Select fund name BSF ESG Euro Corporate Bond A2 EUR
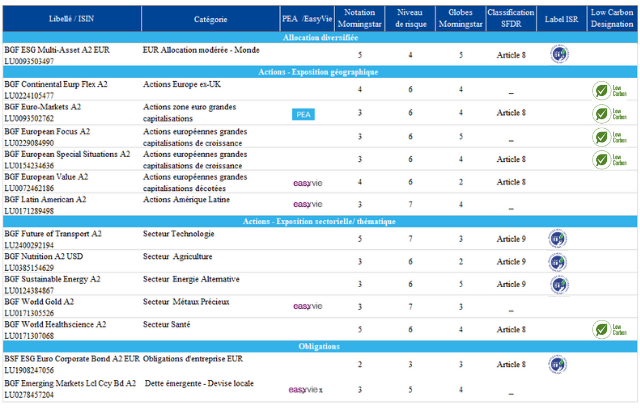 tap(72, 359)
